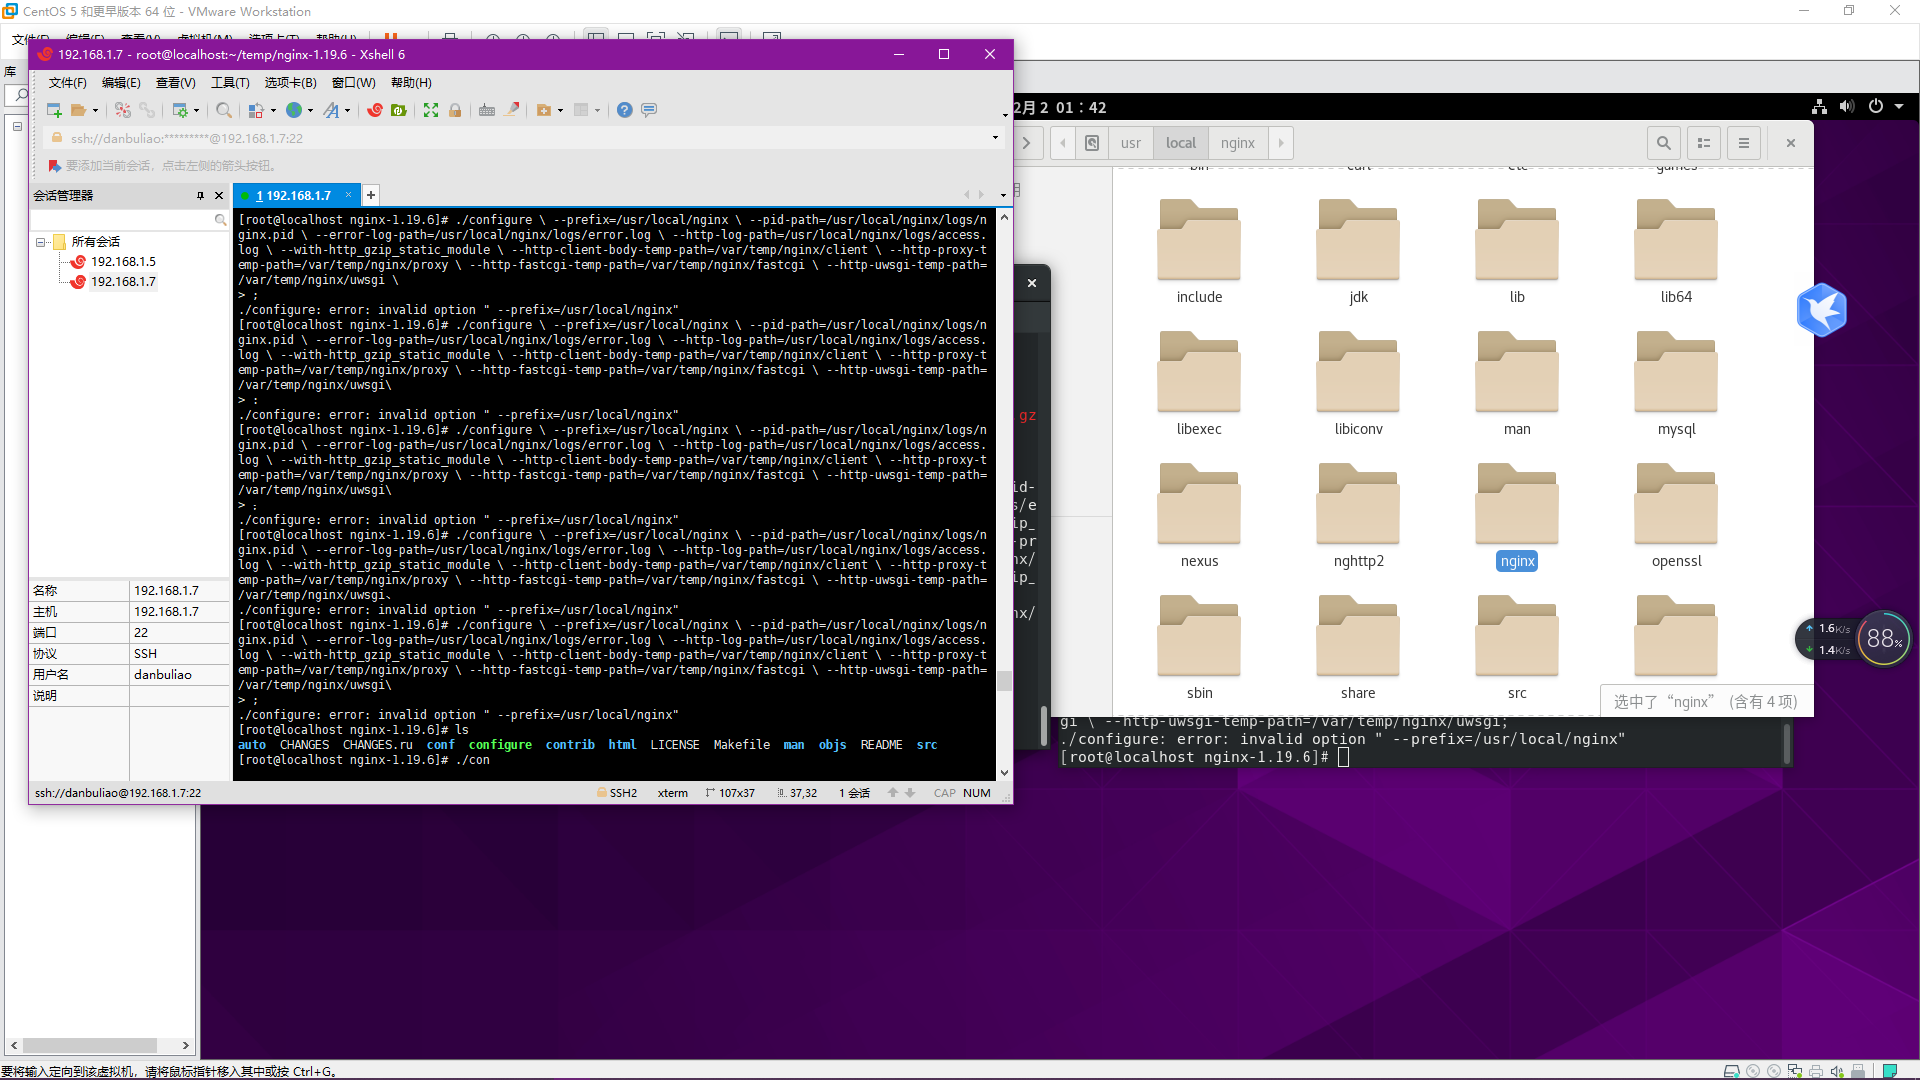Image resolution: width=1920 pixels, height=1080 pixels.
Task: Open the file manager hamburger menu
Action: pyautogui.click(x=1744, y=143)
